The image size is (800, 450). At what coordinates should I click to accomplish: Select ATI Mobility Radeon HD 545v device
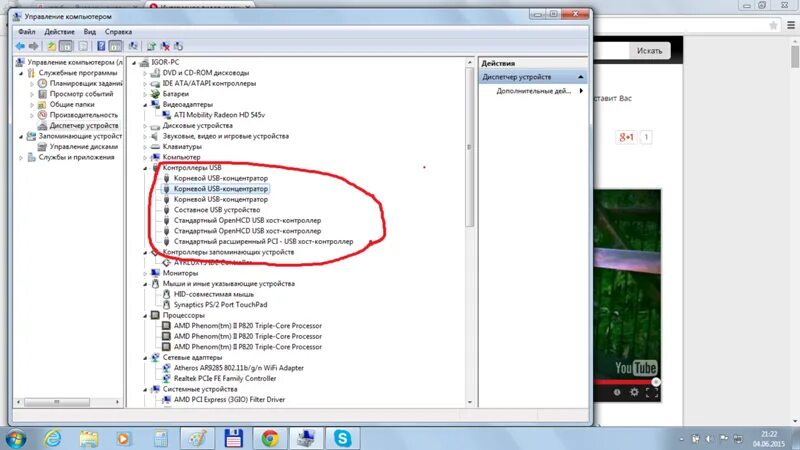click(x=219, y=115)
